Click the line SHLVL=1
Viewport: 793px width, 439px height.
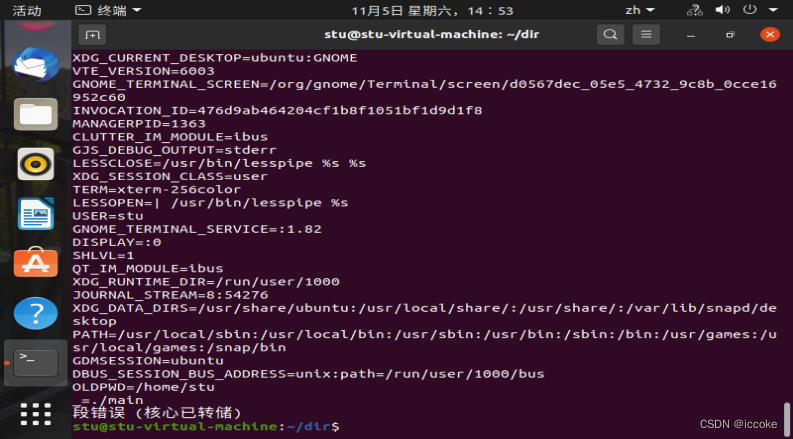coord(103,255)
